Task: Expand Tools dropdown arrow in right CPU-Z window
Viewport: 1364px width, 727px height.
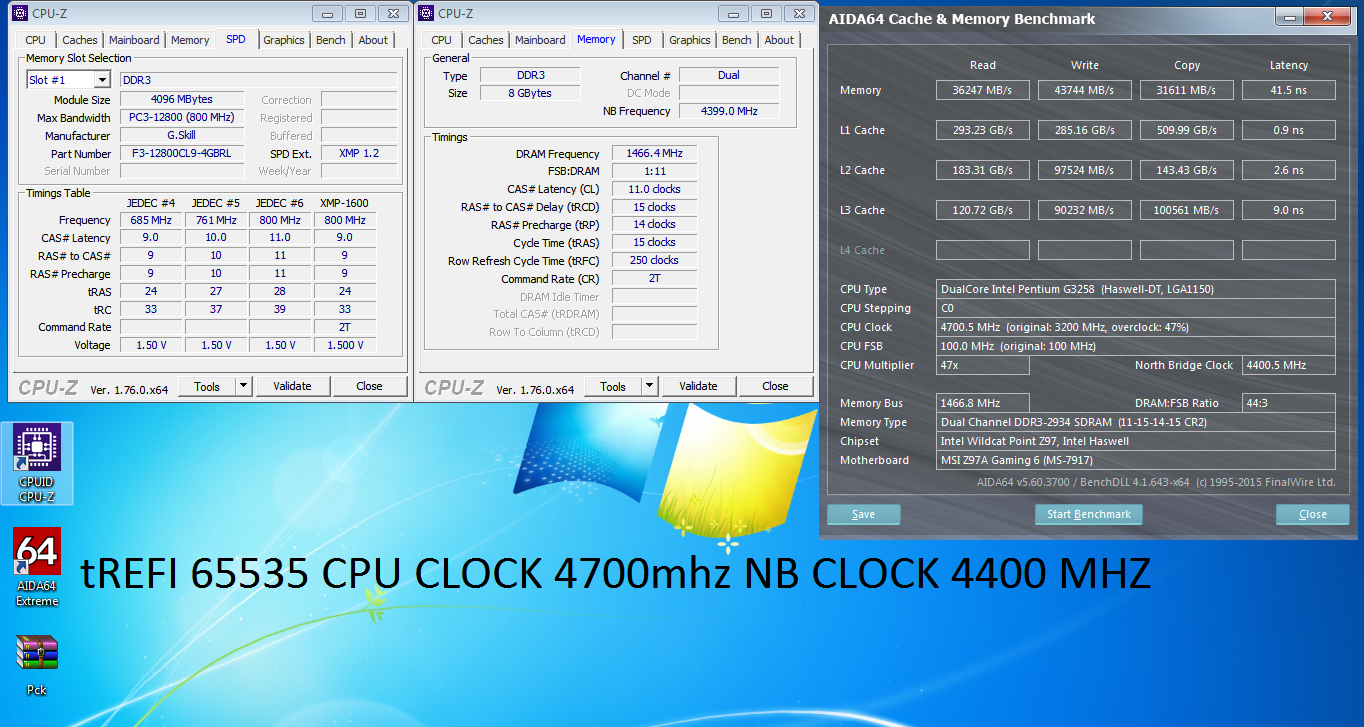Action: tap(649, 386)
